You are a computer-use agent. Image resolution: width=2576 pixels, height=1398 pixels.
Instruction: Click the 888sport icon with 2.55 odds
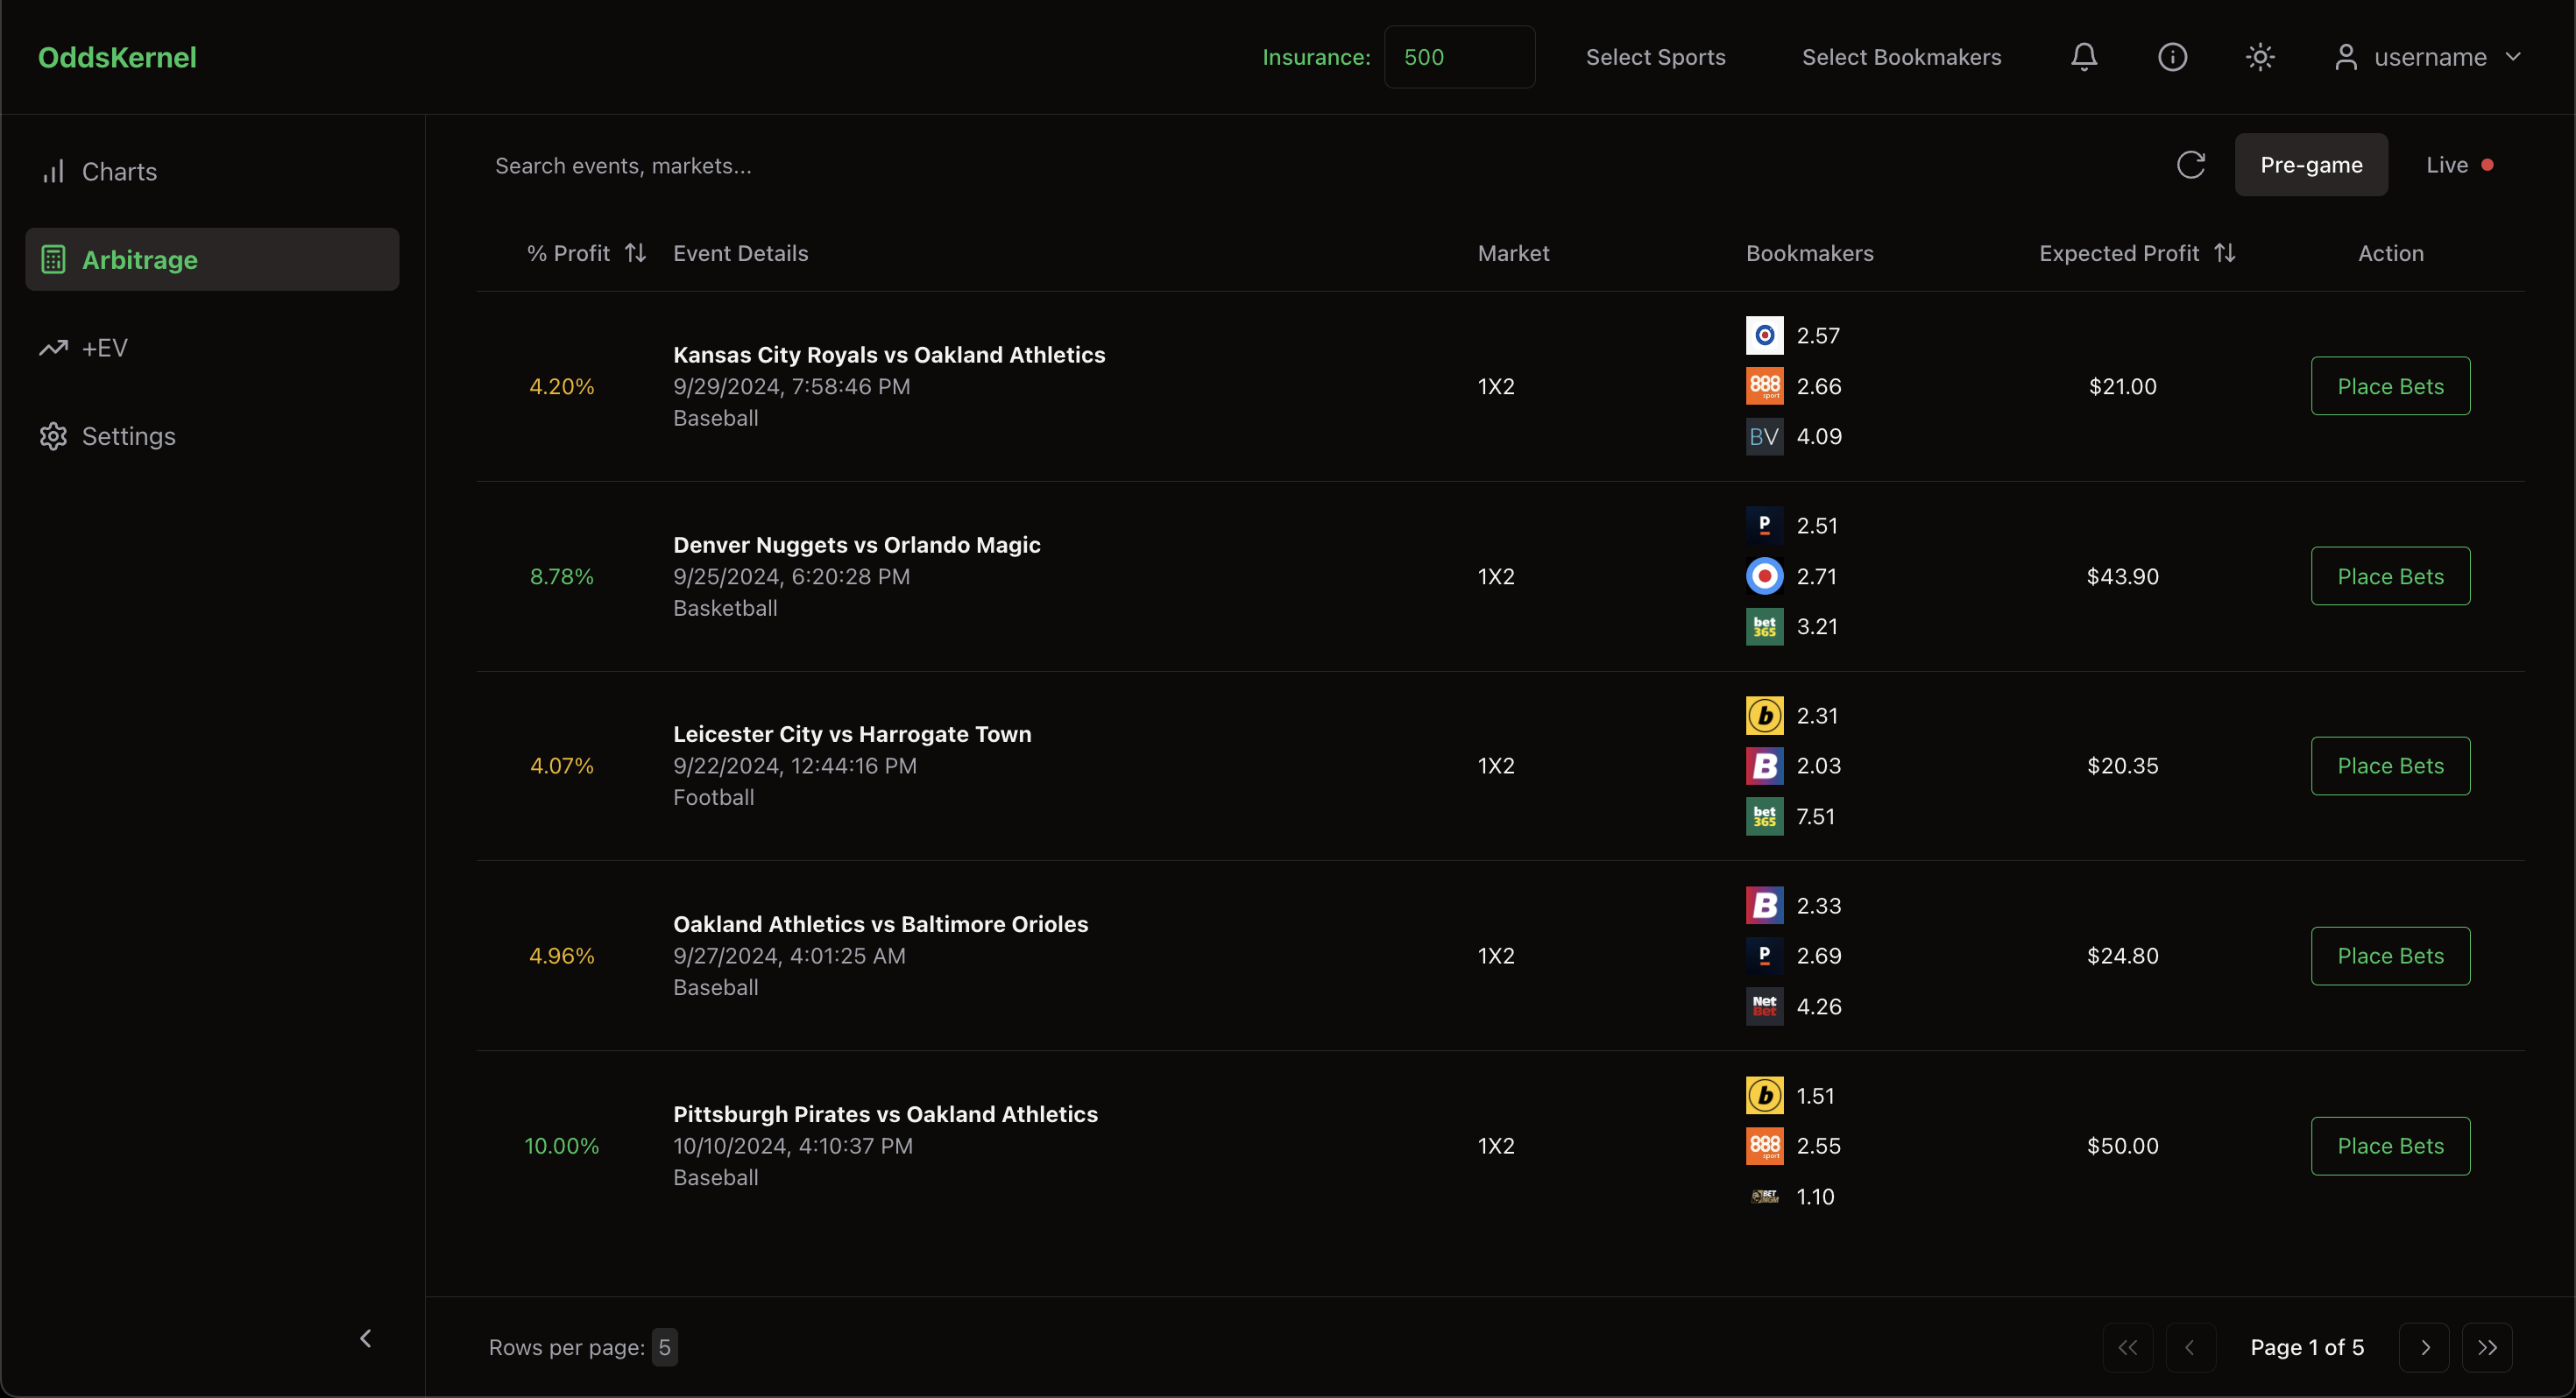click(x=1764, y=1146)
